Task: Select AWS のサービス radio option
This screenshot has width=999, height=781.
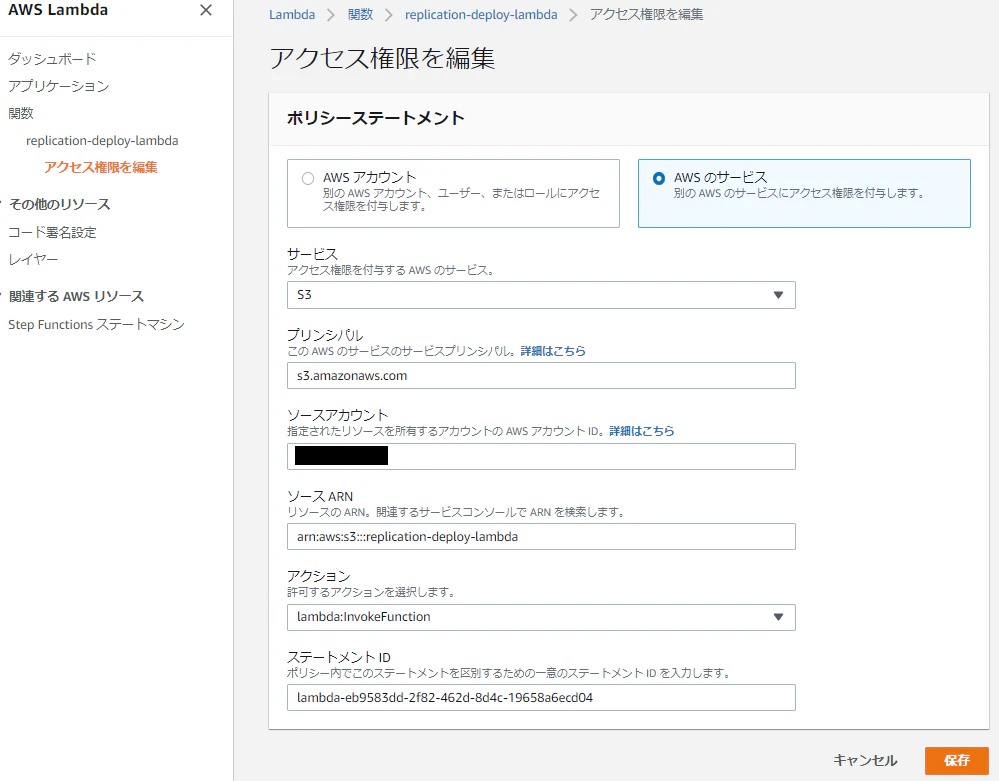Action: [x=804, y=193]
